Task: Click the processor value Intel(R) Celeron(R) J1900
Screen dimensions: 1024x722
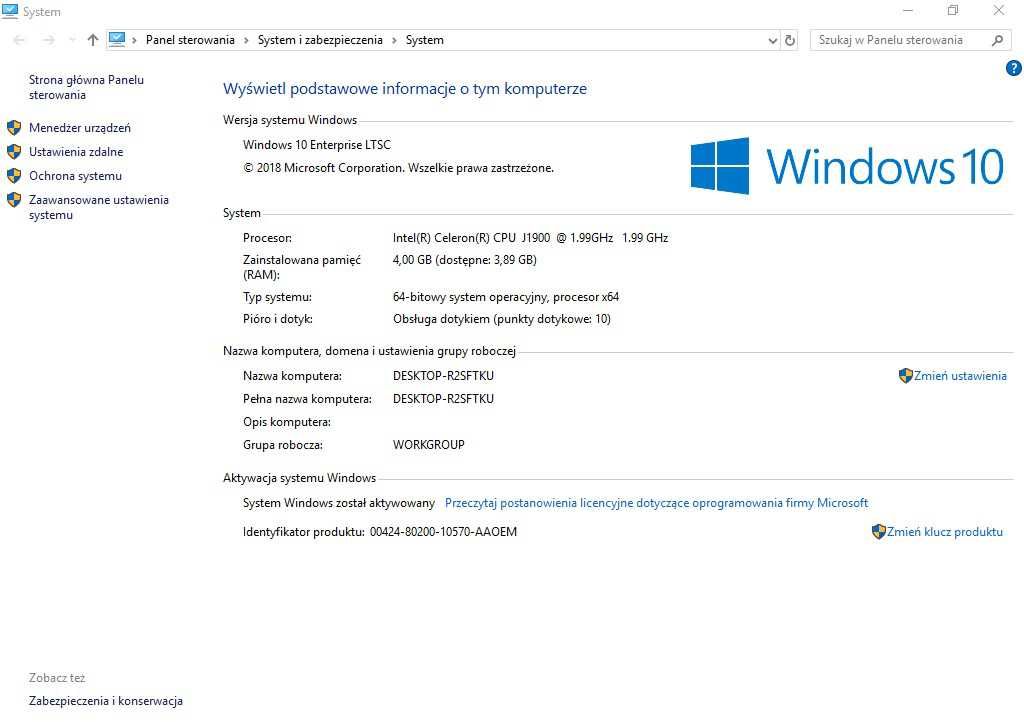Action: point(530,238)
